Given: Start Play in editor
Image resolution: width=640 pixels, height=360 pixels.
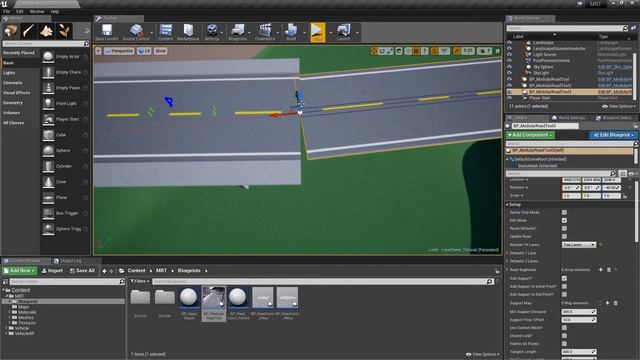Looking at the screenshot, I should [x=318, y=32].
